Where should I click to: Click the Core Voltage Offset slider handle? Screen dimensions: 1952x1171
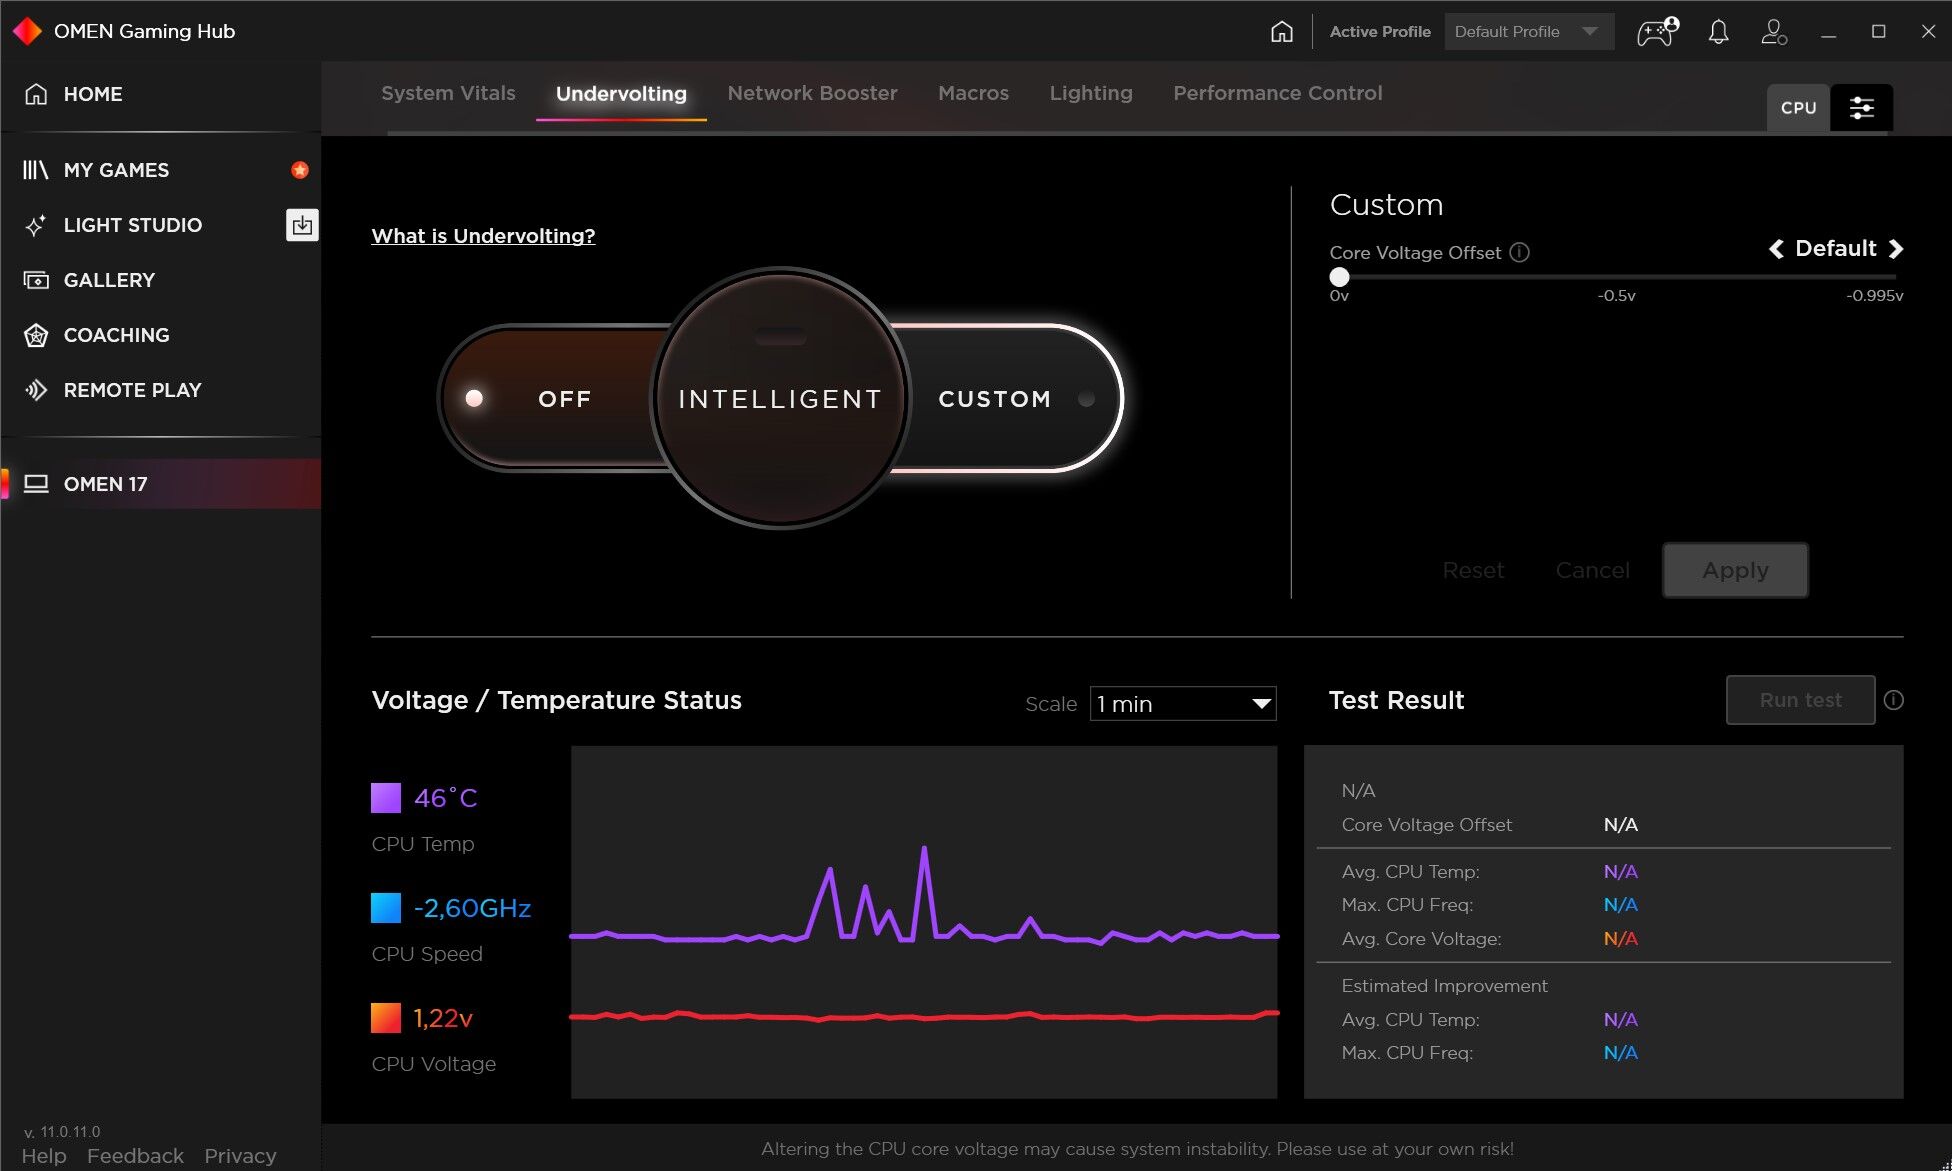click(1339, 277)
